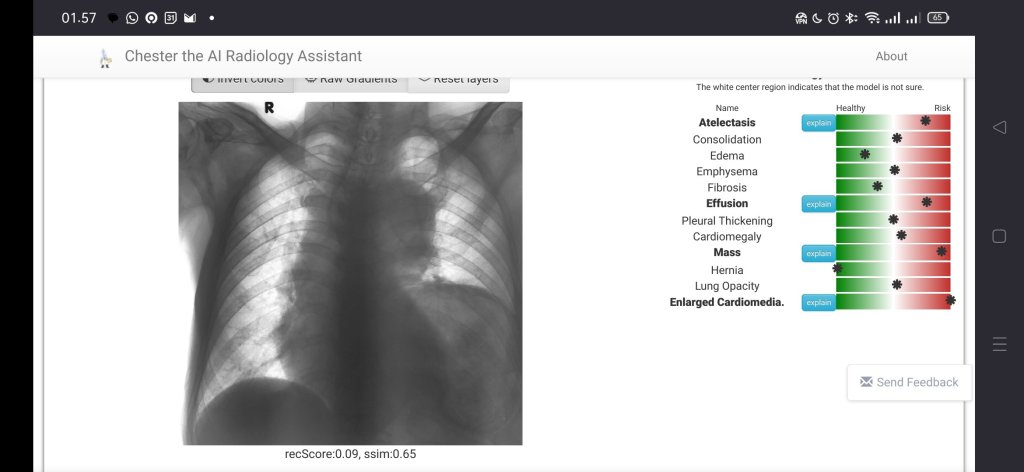Click the Hernia score marker
1024x472 pixels.
[x=837, y=268]
